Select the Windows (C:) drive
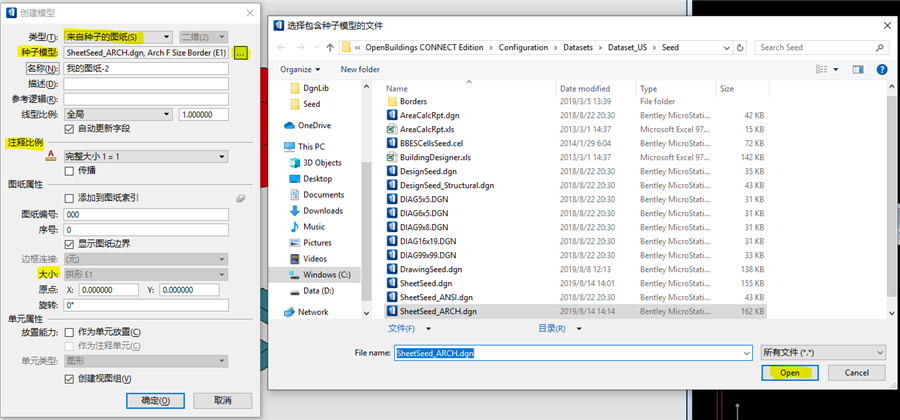900x420 pixels. click(321, 275)
